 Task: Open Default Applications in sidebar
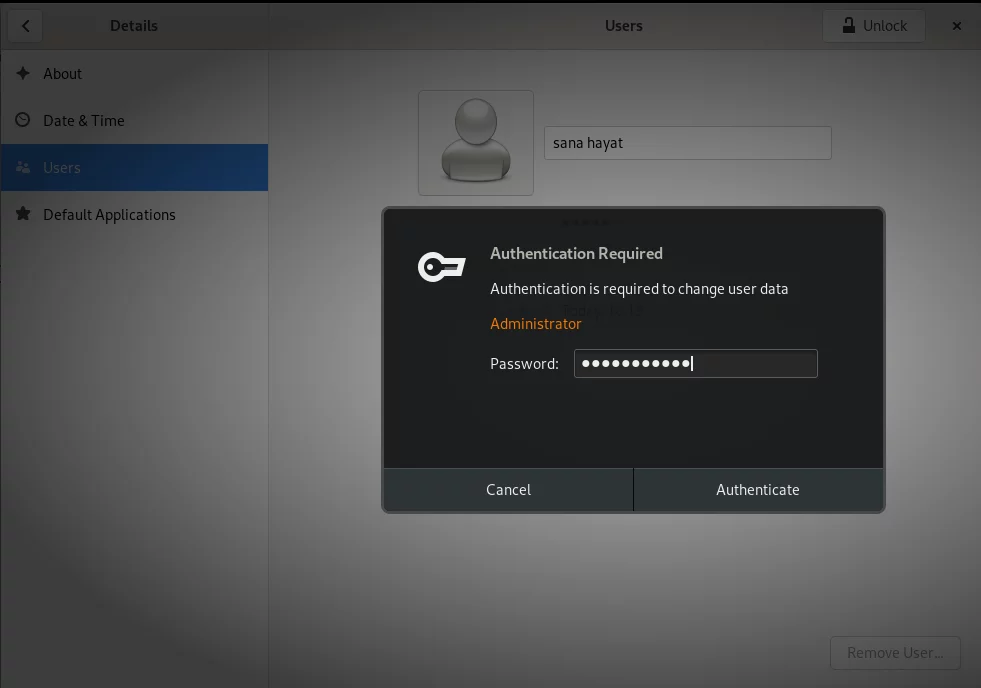[135, 215]
